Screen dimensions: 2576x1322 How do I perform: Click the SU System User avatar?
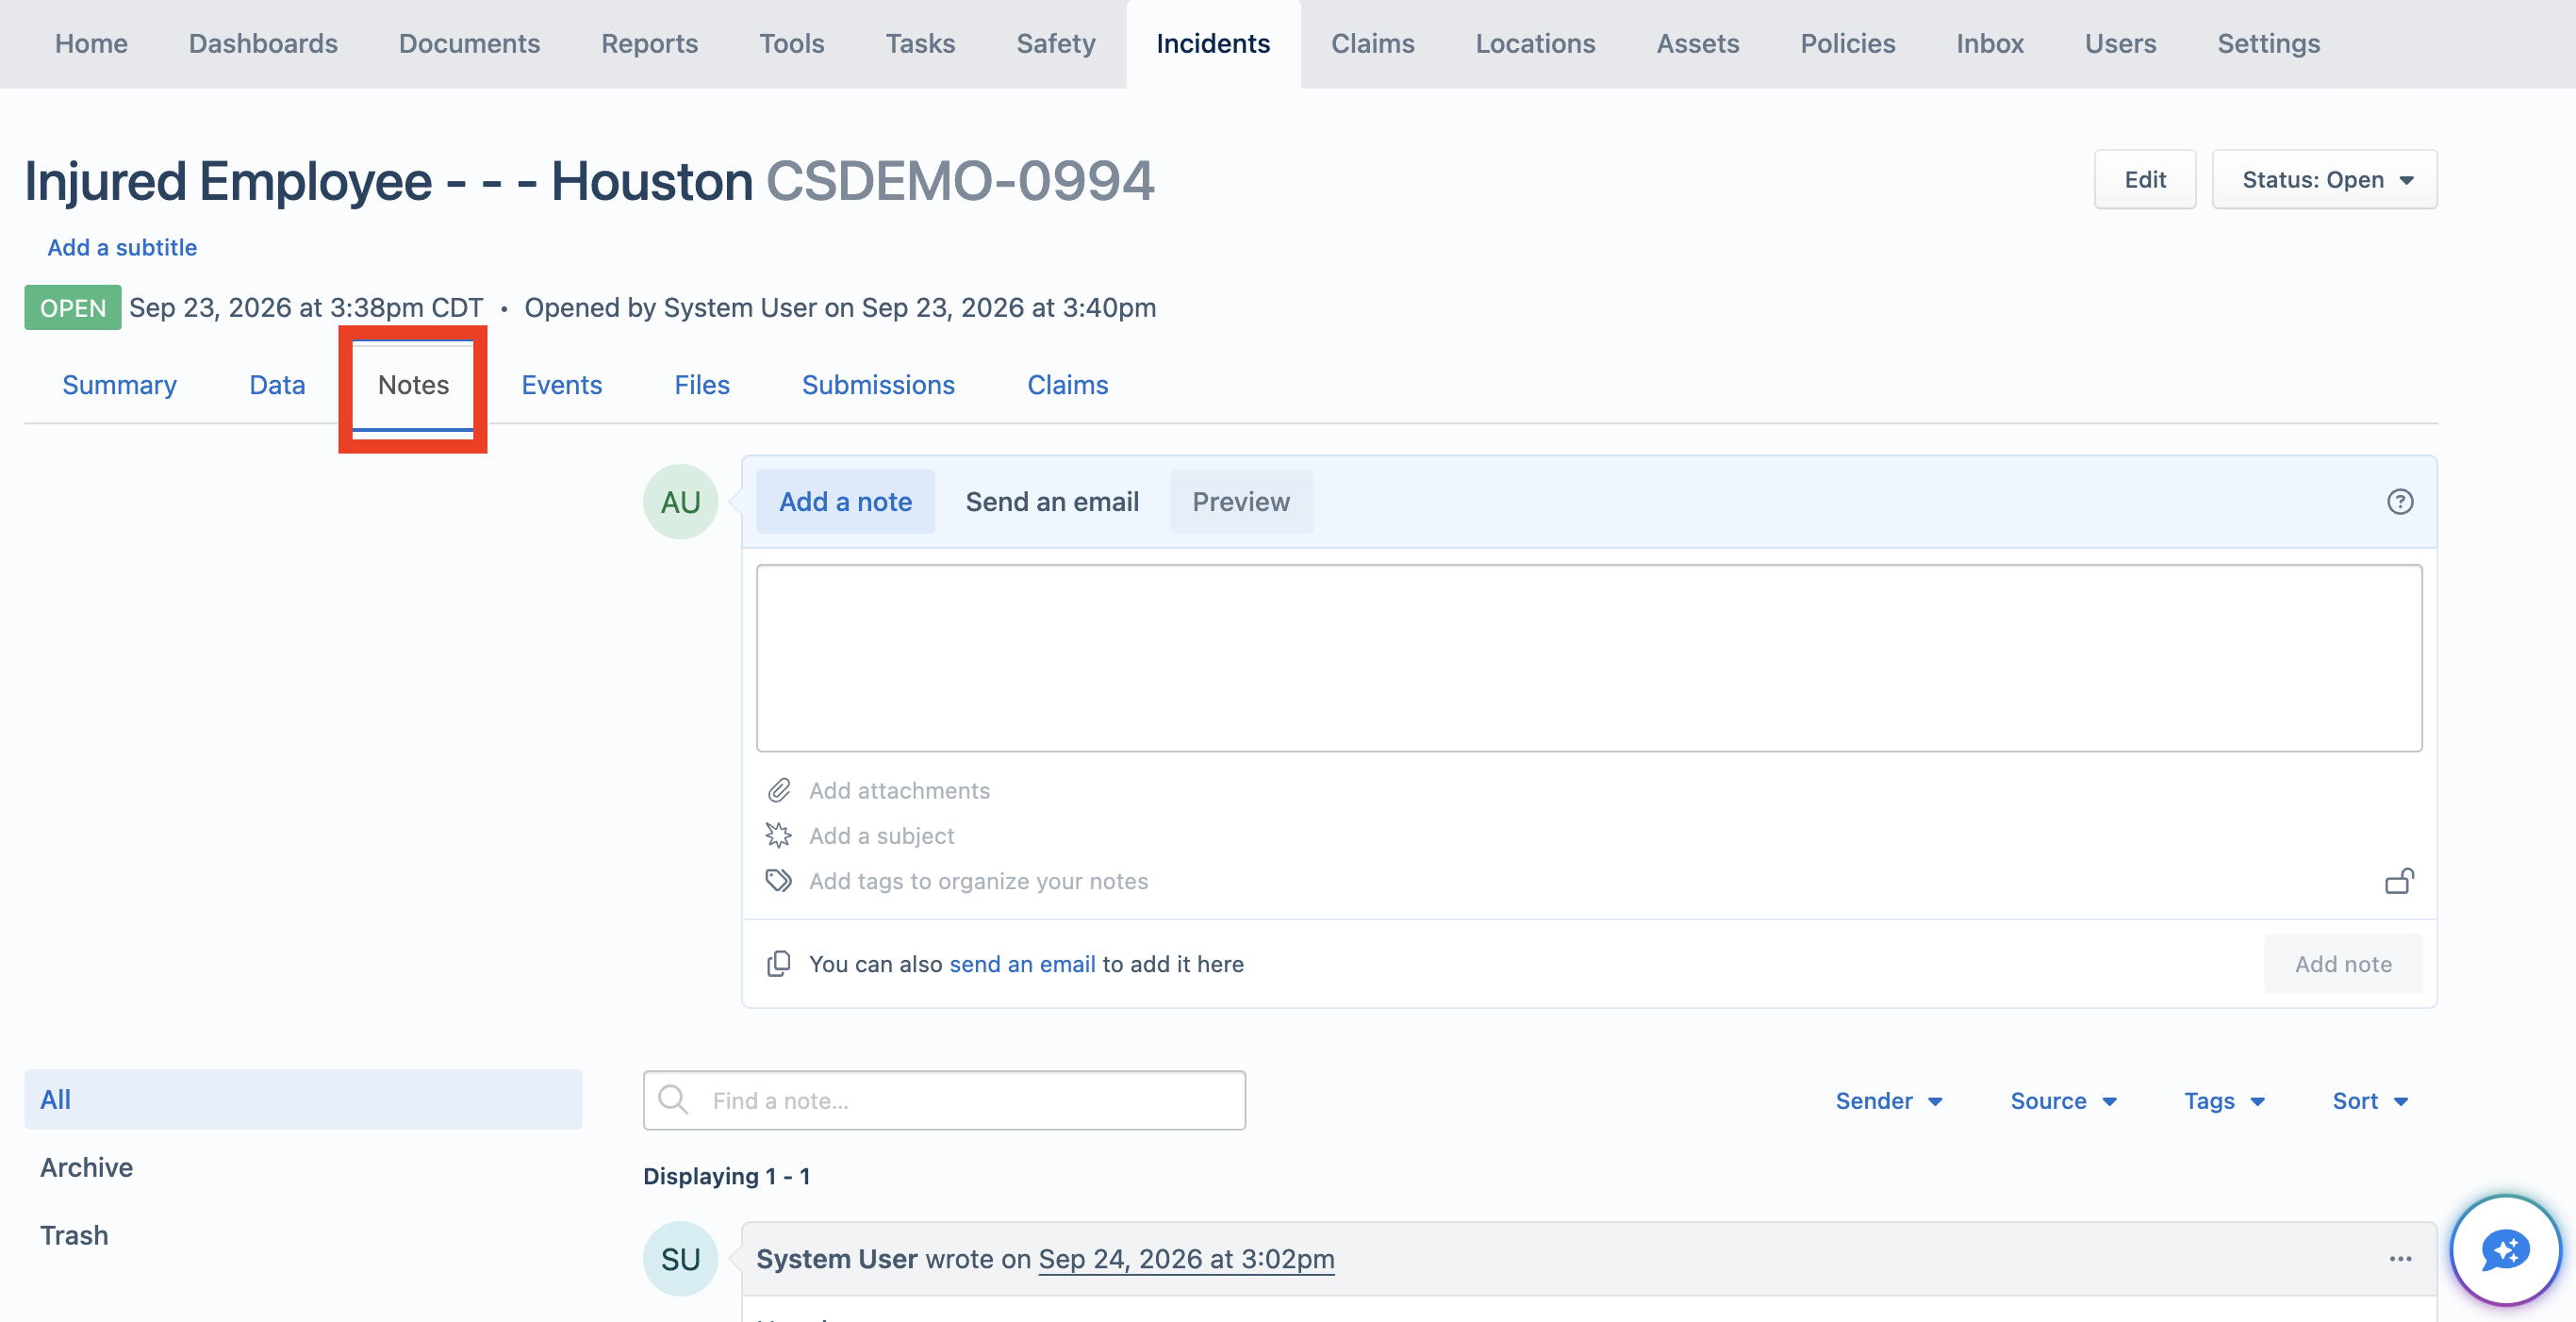coord(680,1259)
